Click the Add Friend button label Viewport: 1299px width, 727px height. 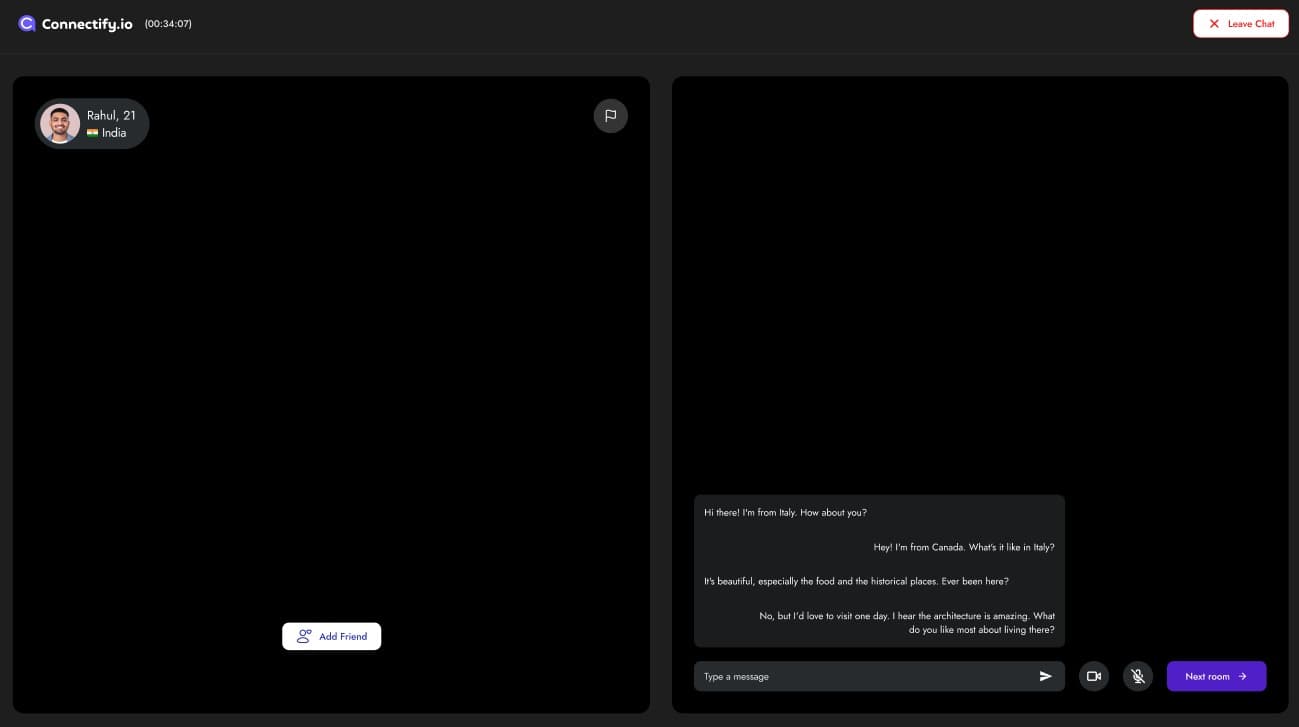coord(343,636)
